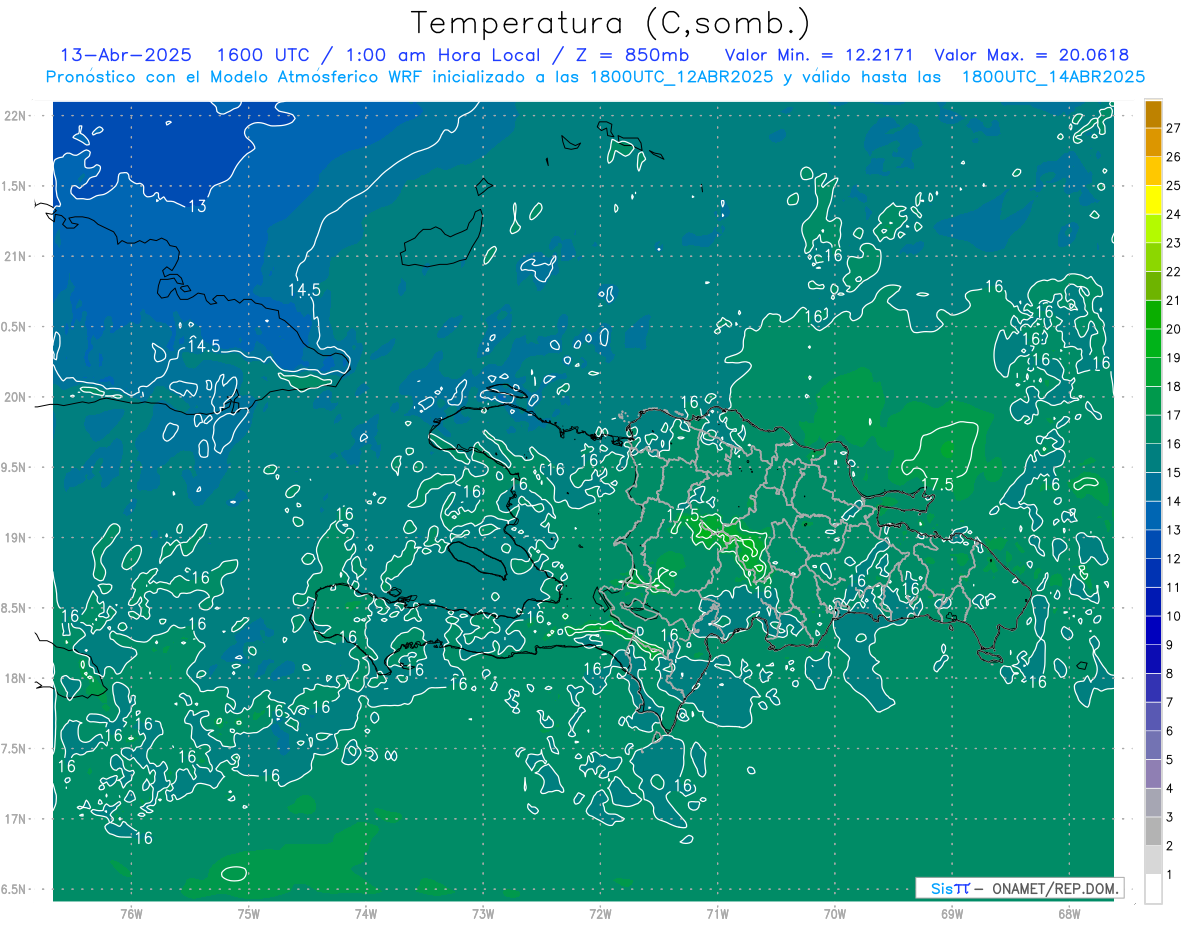Click the "13" contour label near Cuba
This screenshot has width=1200, height=927.
point(198,206)
